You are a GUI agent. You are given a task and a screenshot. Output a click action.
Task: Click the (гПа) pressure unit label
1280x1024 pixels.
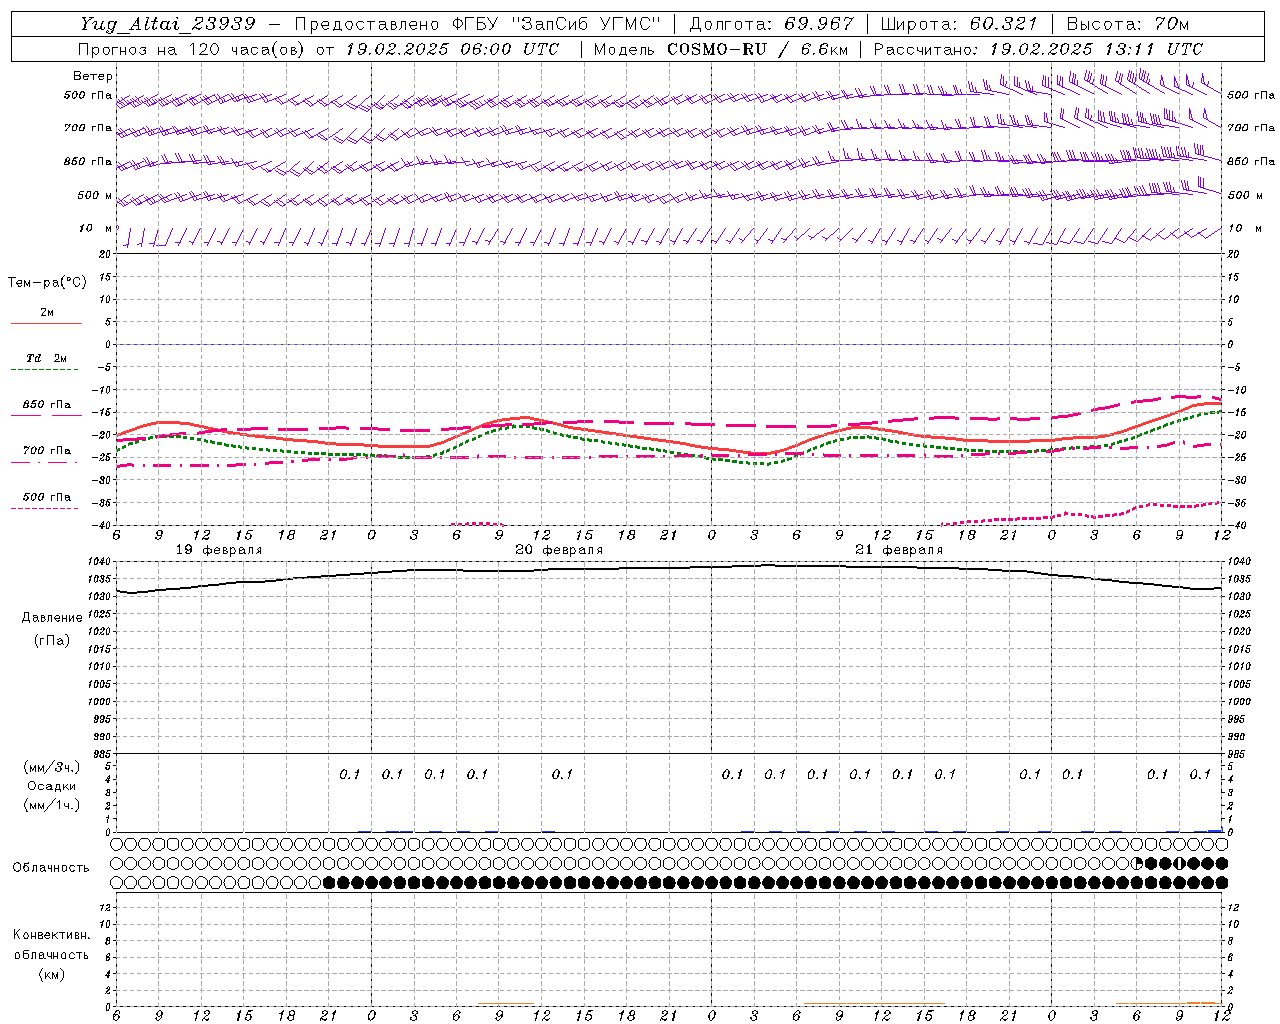pos(51,640)
